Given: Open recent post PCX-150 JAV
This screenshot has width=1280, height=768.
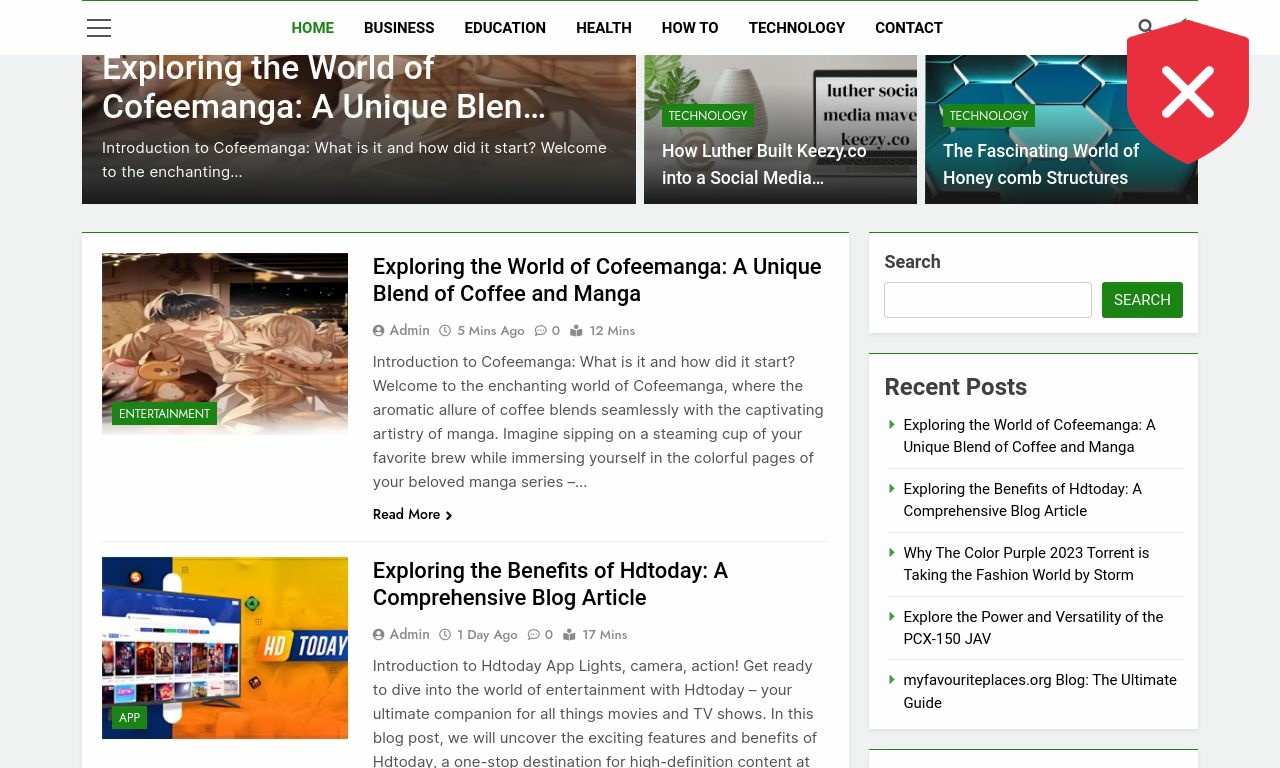Looking at the screenshot, I should [x=1033, y=628].
